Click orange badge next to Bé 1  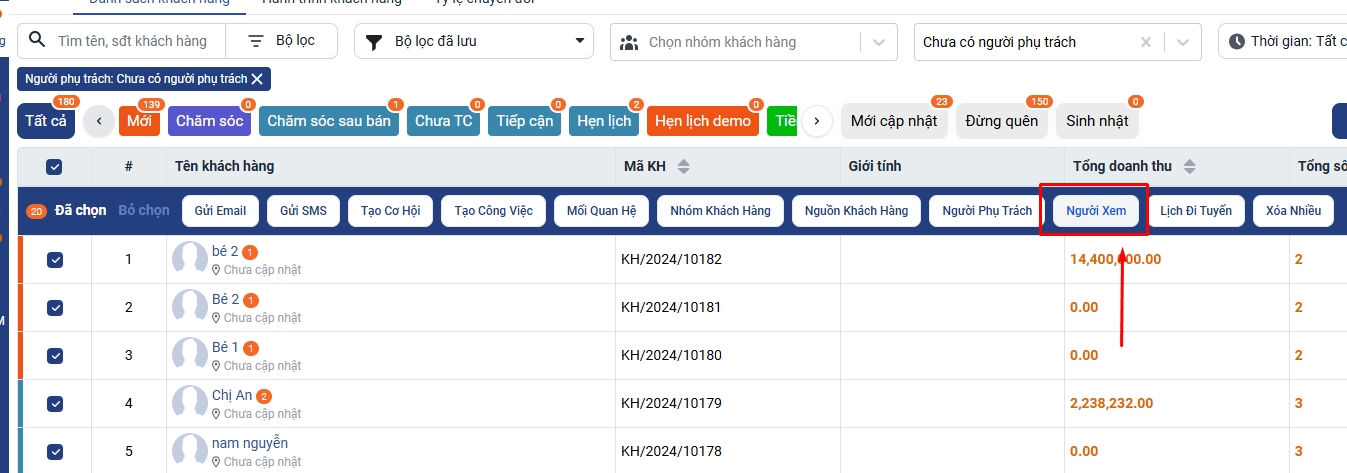click(x=251, y=348)
